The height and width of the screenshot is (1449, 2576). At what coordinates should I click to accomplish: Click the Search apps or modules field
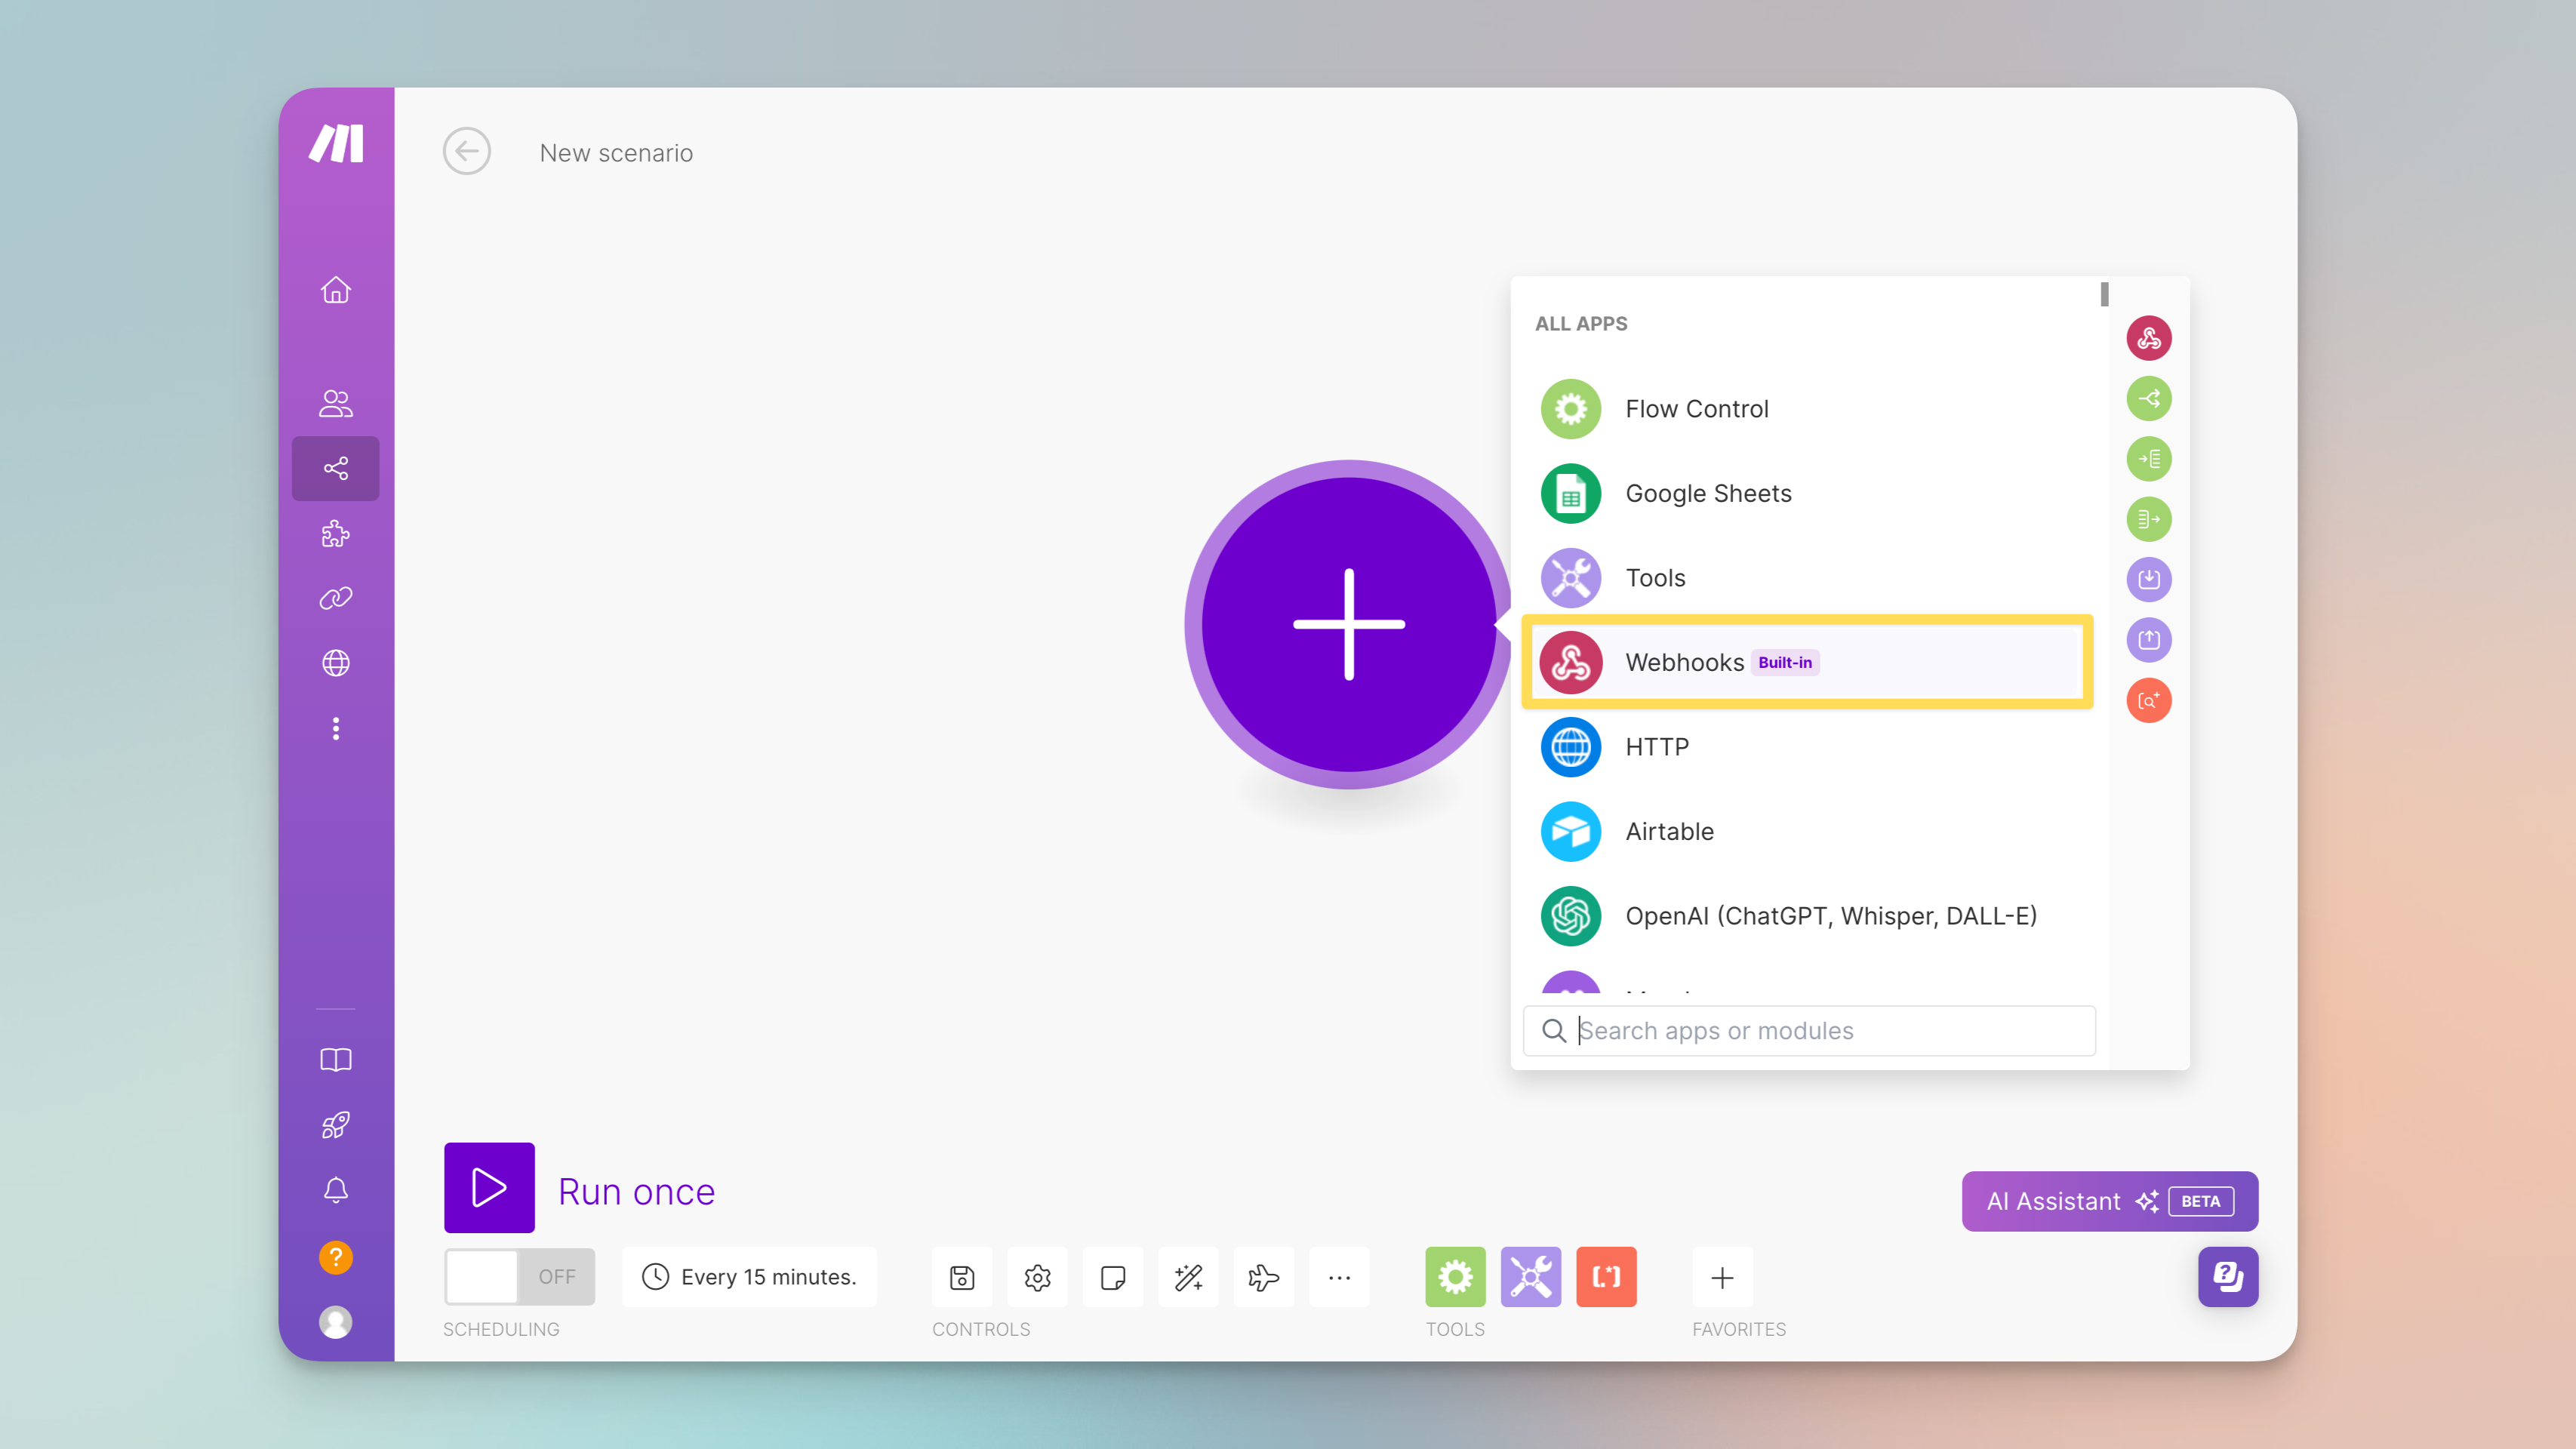(1809, 1031)
